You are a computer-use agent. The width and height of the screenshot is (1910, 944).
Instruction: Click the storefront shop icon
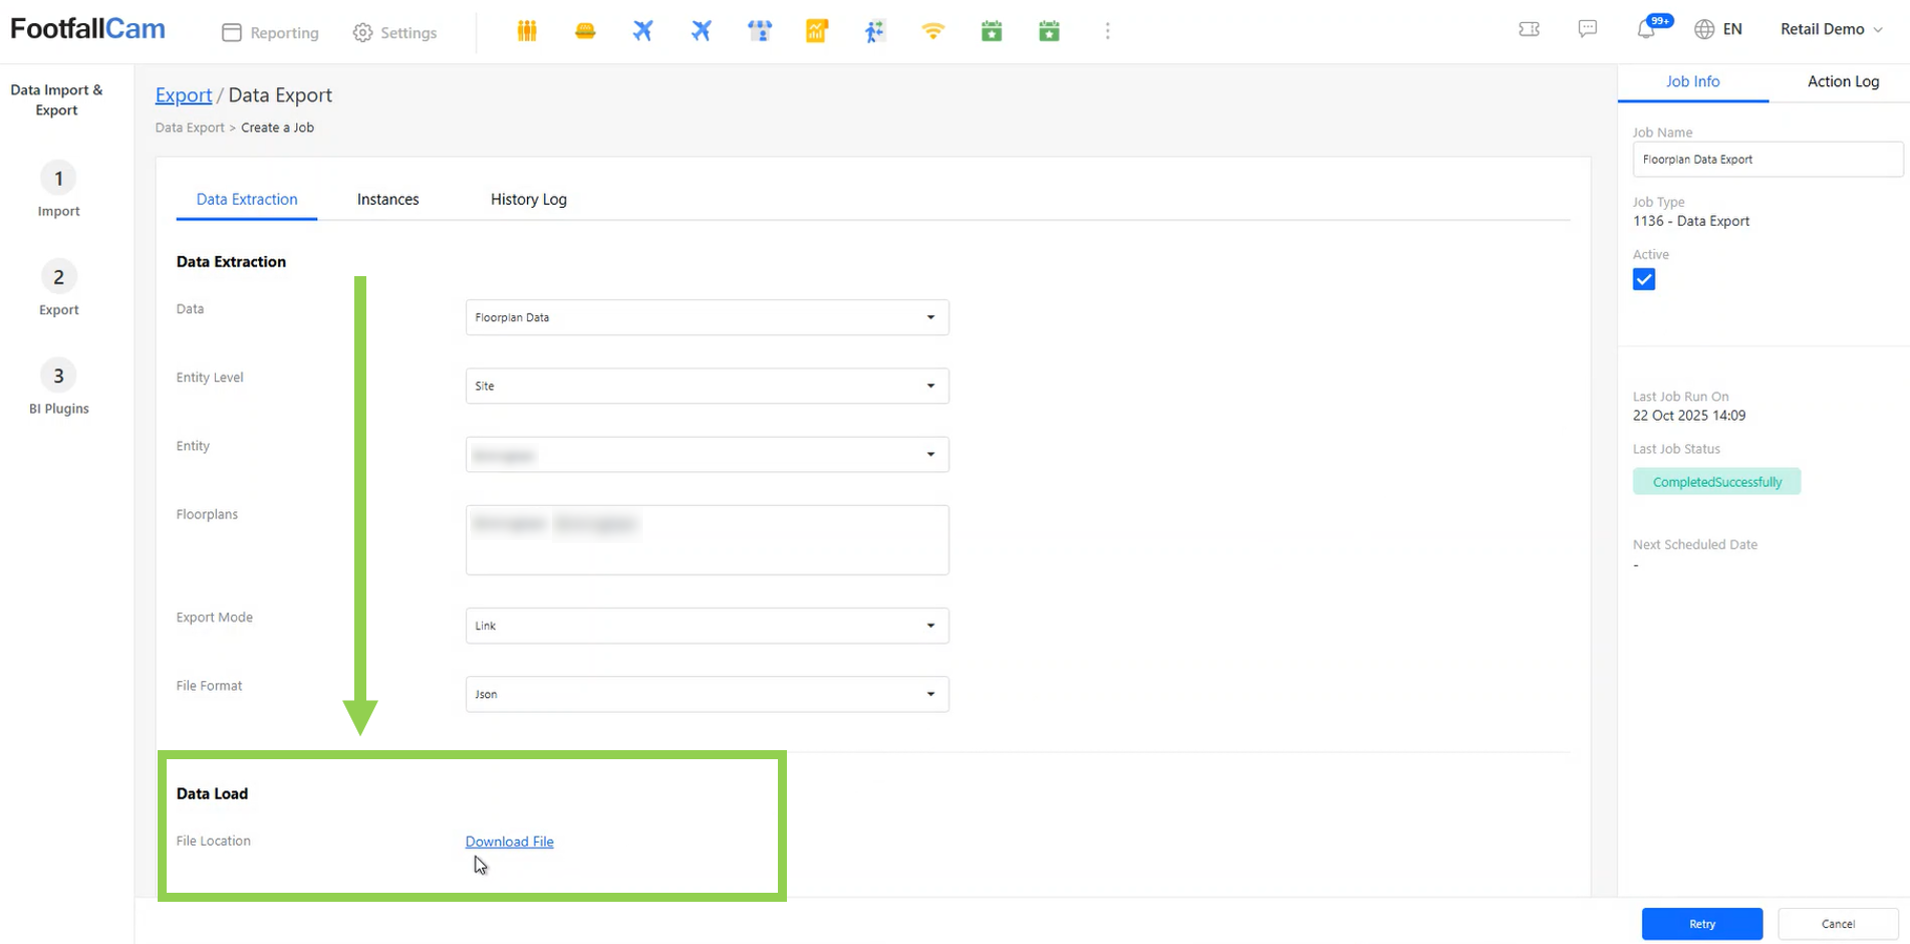pyautogui.click(x=760, y=31)
